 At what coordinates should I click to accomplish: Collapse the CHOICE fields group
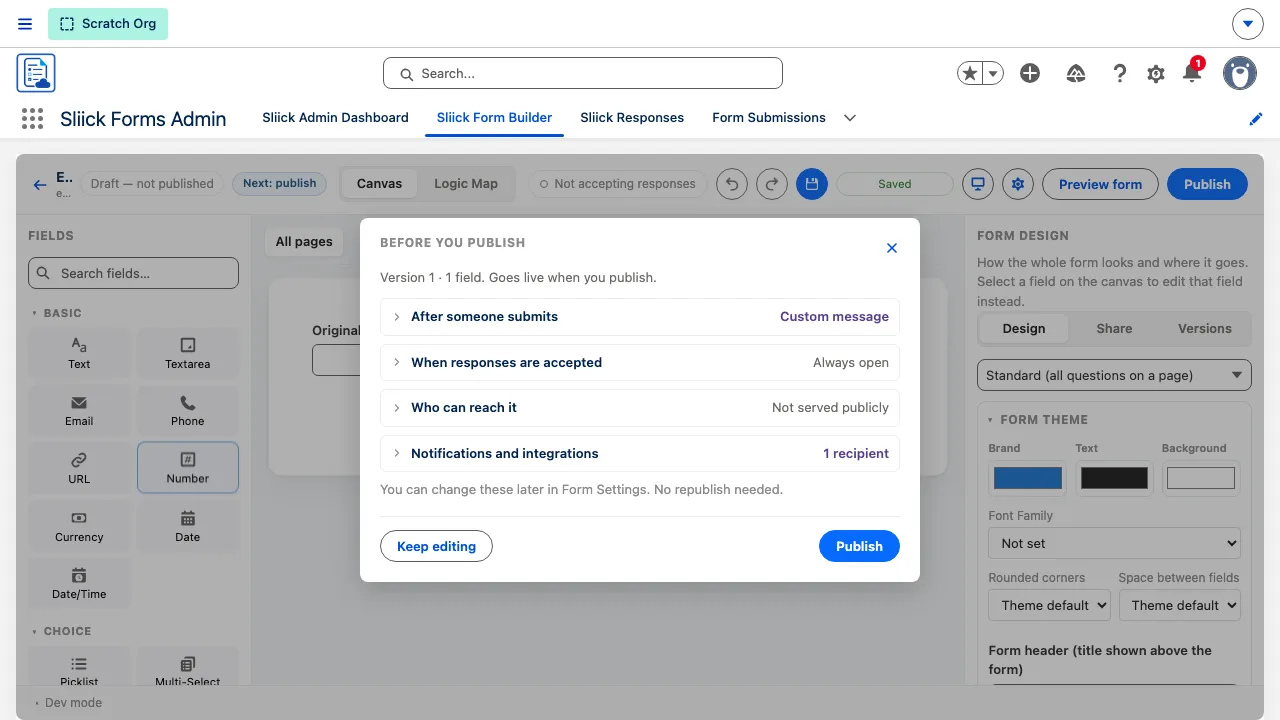pos(61,631)
